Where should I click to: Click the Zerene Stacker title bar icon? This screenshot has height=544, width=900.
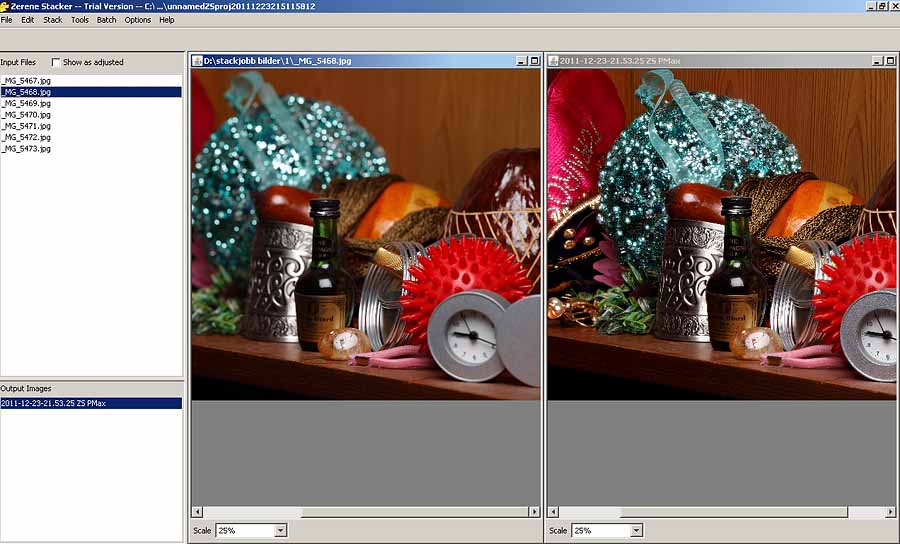(5, 6)
